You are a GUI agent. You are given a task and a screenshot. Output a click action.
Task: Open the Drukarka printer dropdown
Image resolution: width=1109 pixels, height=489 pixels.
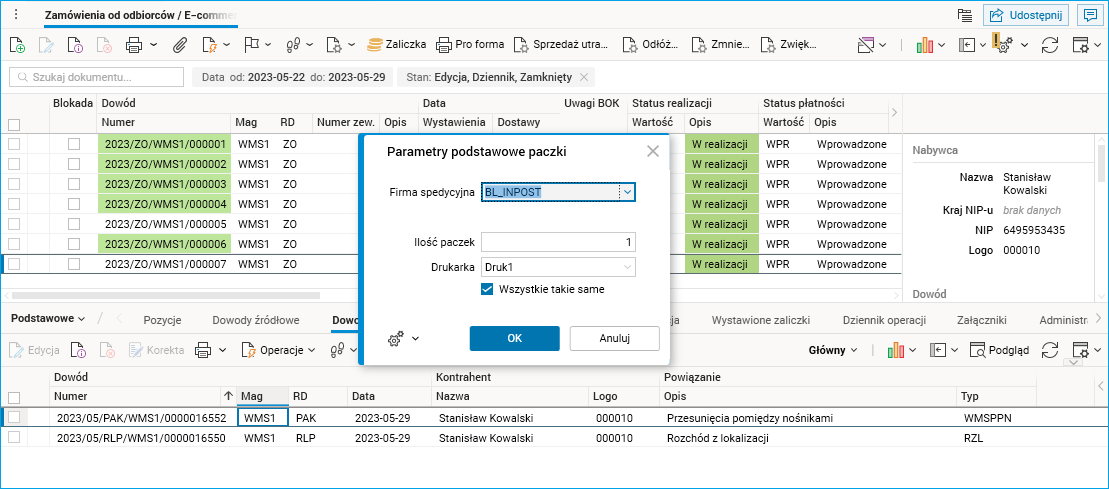coord(627,267)
